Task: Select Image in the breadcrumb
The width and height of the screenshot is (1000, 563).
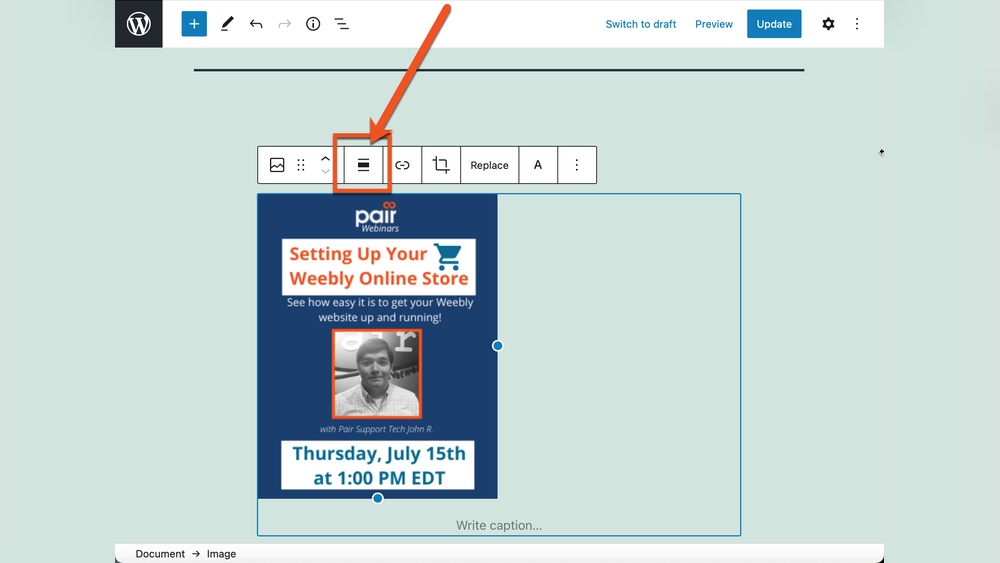Action: point(221,554)
